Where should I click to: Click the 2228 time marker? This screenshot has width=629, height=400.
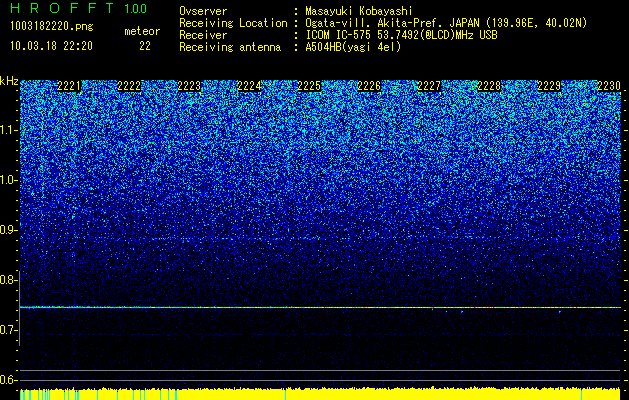pos(489,86)
